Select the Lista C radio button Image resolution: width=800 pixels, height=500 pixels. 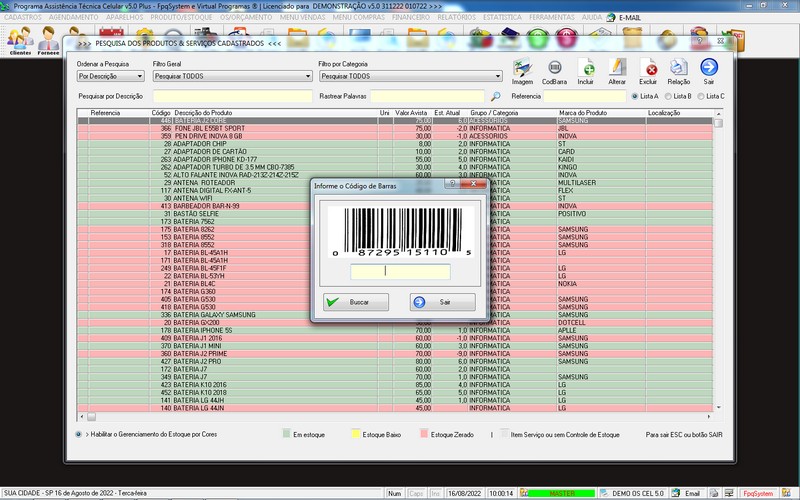(701, 96)
